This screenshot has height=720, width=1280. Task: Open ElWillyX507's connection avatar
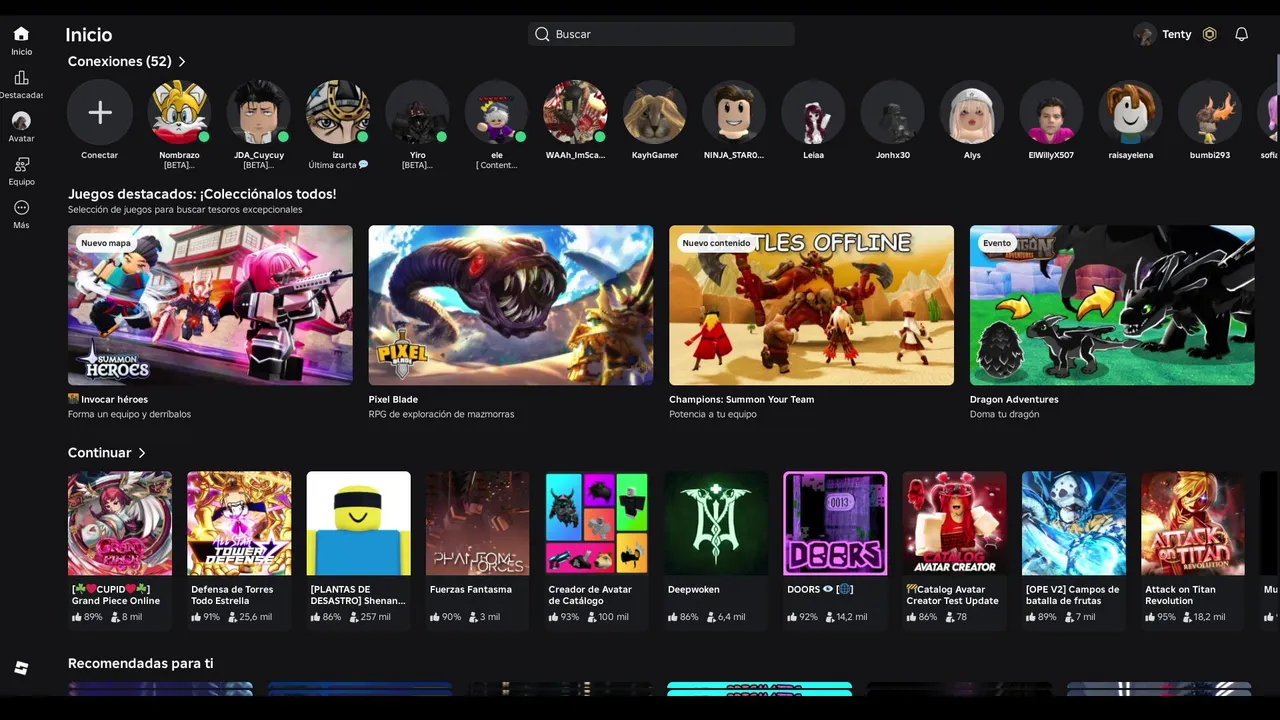(1051, 112)
